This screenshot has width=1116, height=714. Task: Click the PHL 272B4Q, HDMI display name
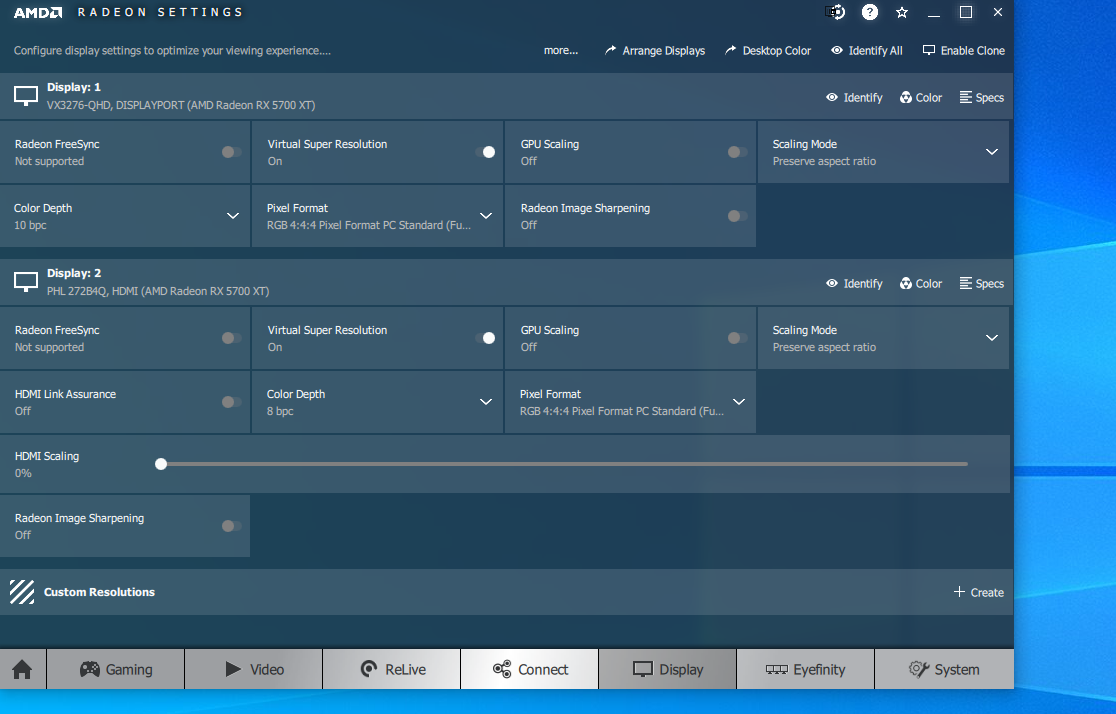[x=158, y=291]
